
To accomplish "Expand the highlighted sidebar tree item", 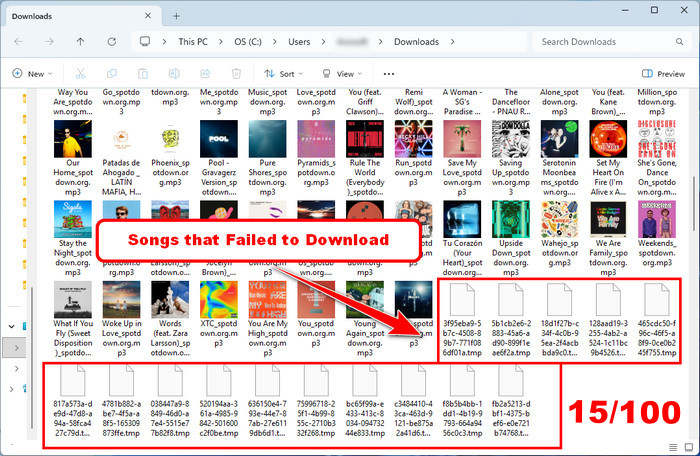I will point(17,347).
